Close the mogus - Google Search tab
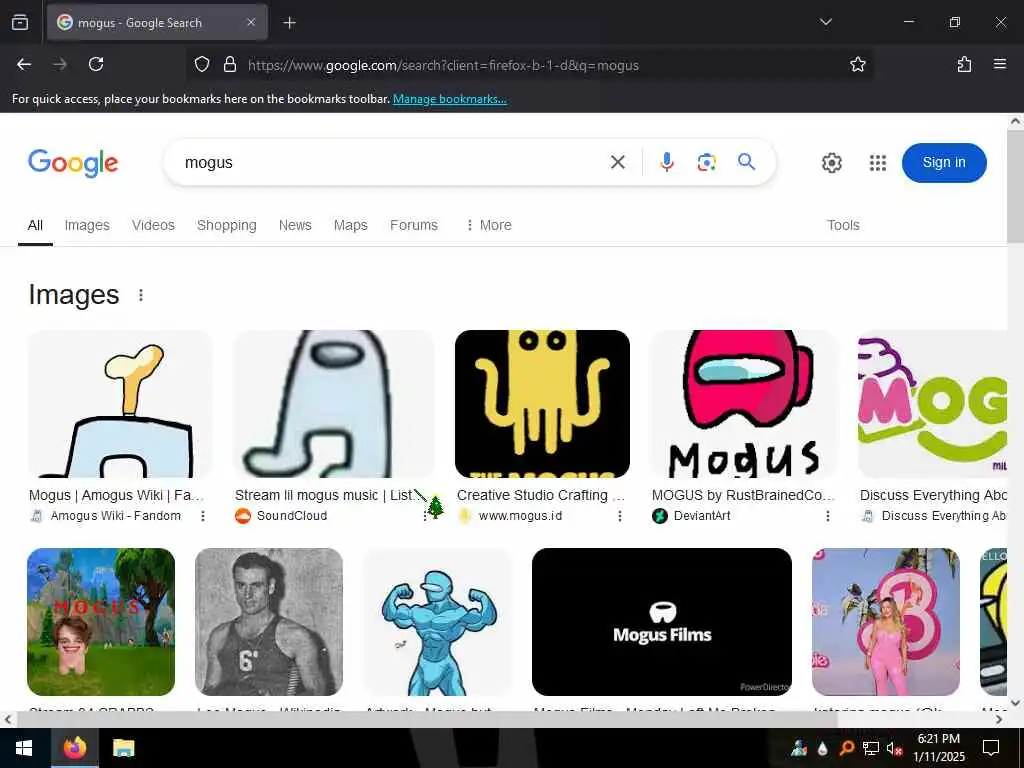Image resolution: width=1024 pixels, height=768 pixels. 251,22
